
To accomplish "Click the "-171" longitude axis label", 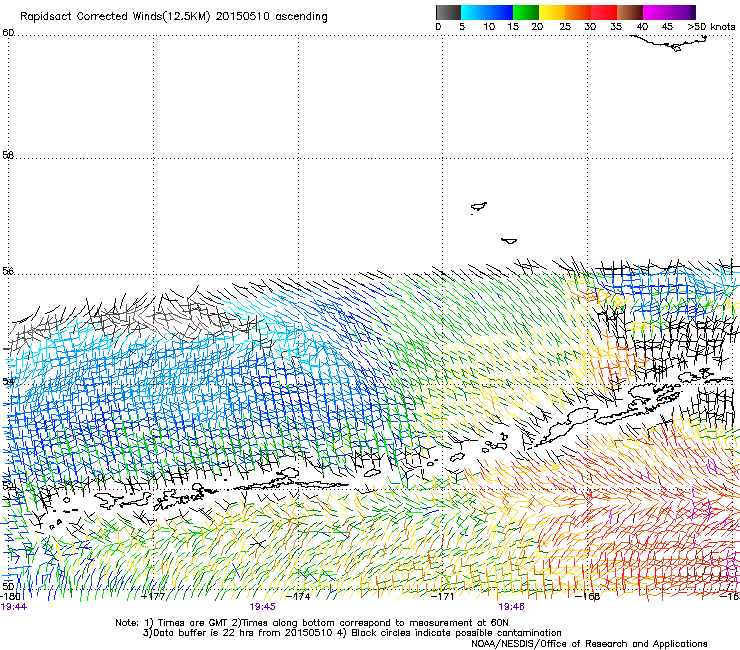I will (x=443, y=596).
